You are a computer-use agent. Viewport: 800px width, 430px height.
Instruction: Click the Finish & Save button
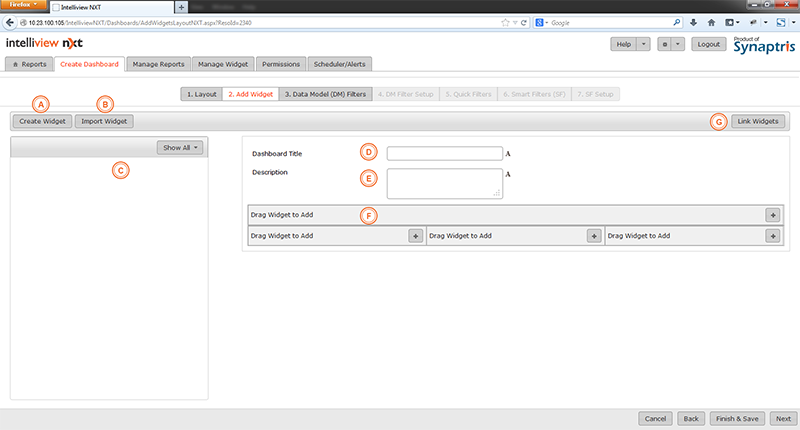click(x=738, y=419)
